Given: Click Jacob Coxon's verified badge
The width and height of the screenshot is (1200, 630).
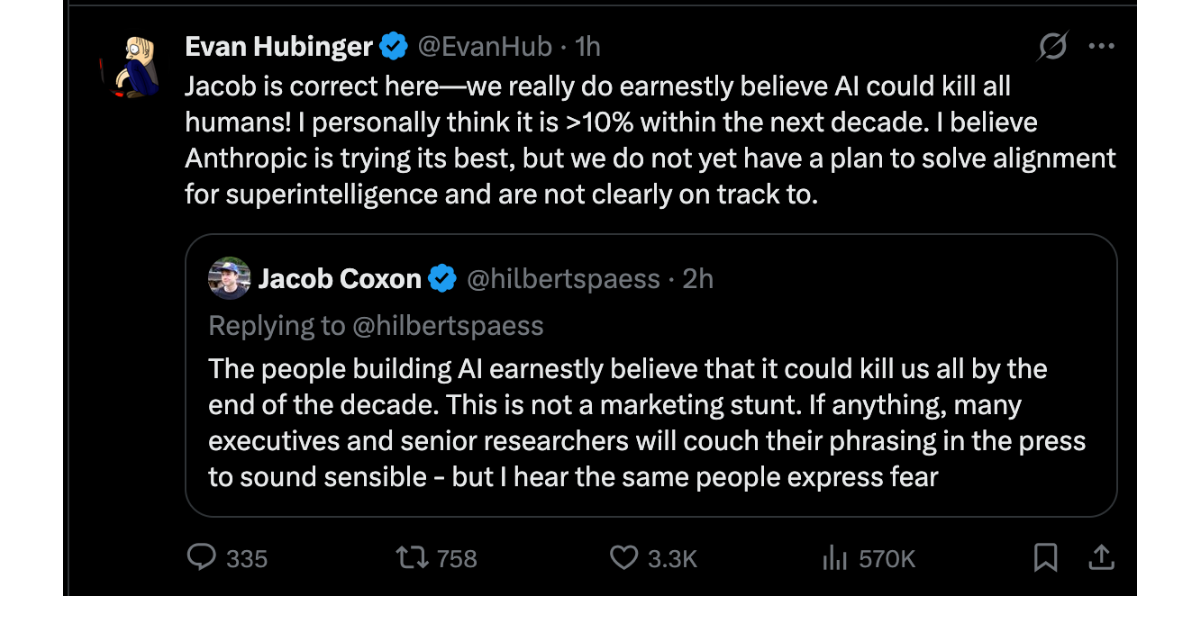Looking at the screenshot, I should [442, 279].
